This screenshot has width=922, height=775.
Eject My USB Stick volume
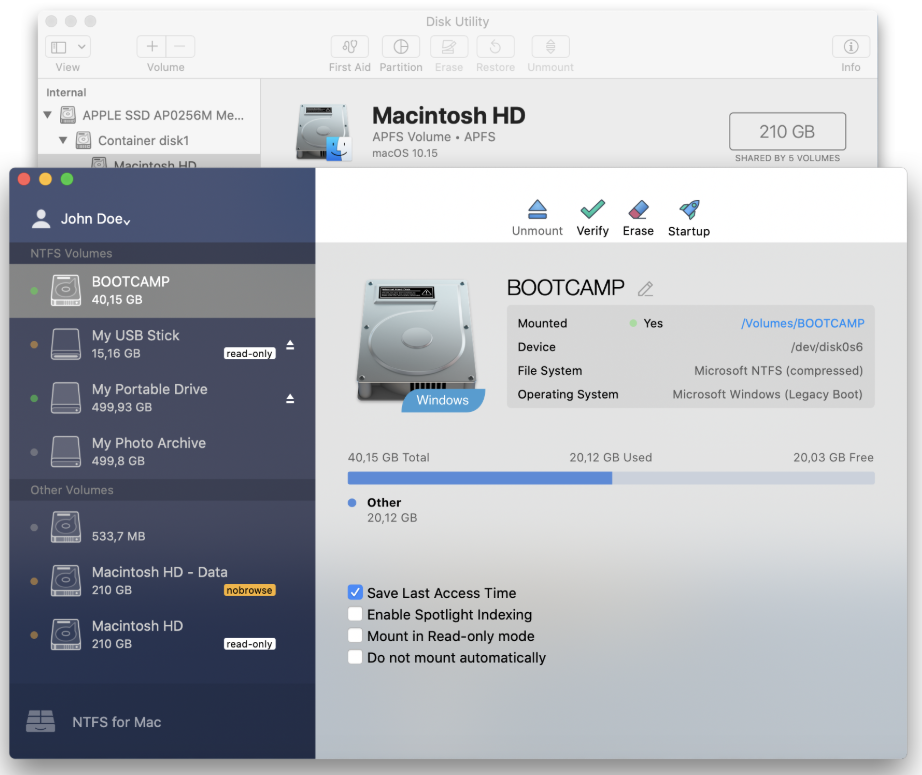(290, 345)
